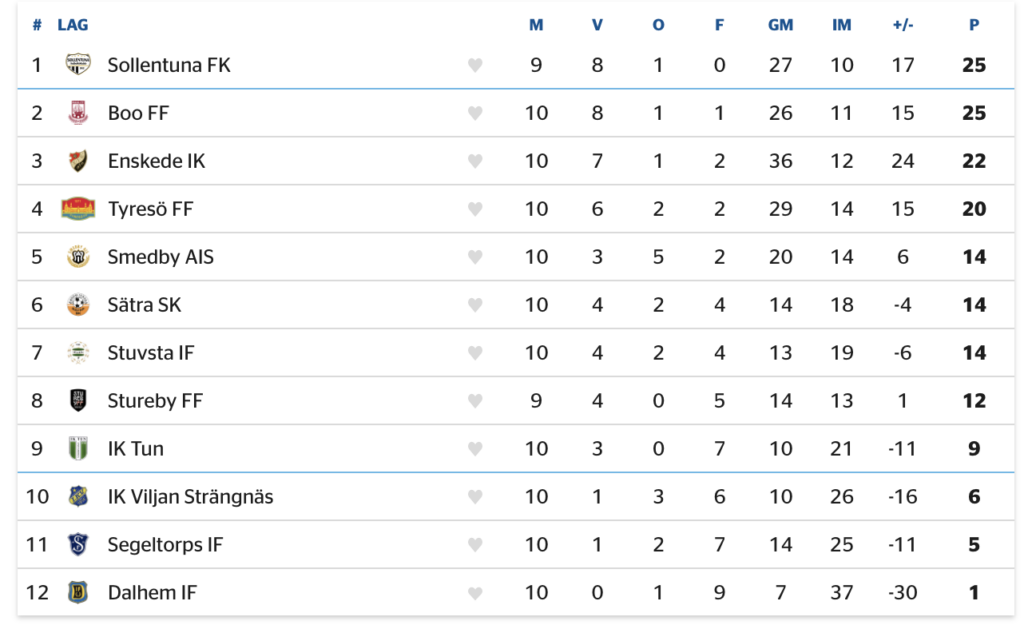Click the Dalhem IF club crest
This screenshot has width=1024, height=625.
click(78, 592)
